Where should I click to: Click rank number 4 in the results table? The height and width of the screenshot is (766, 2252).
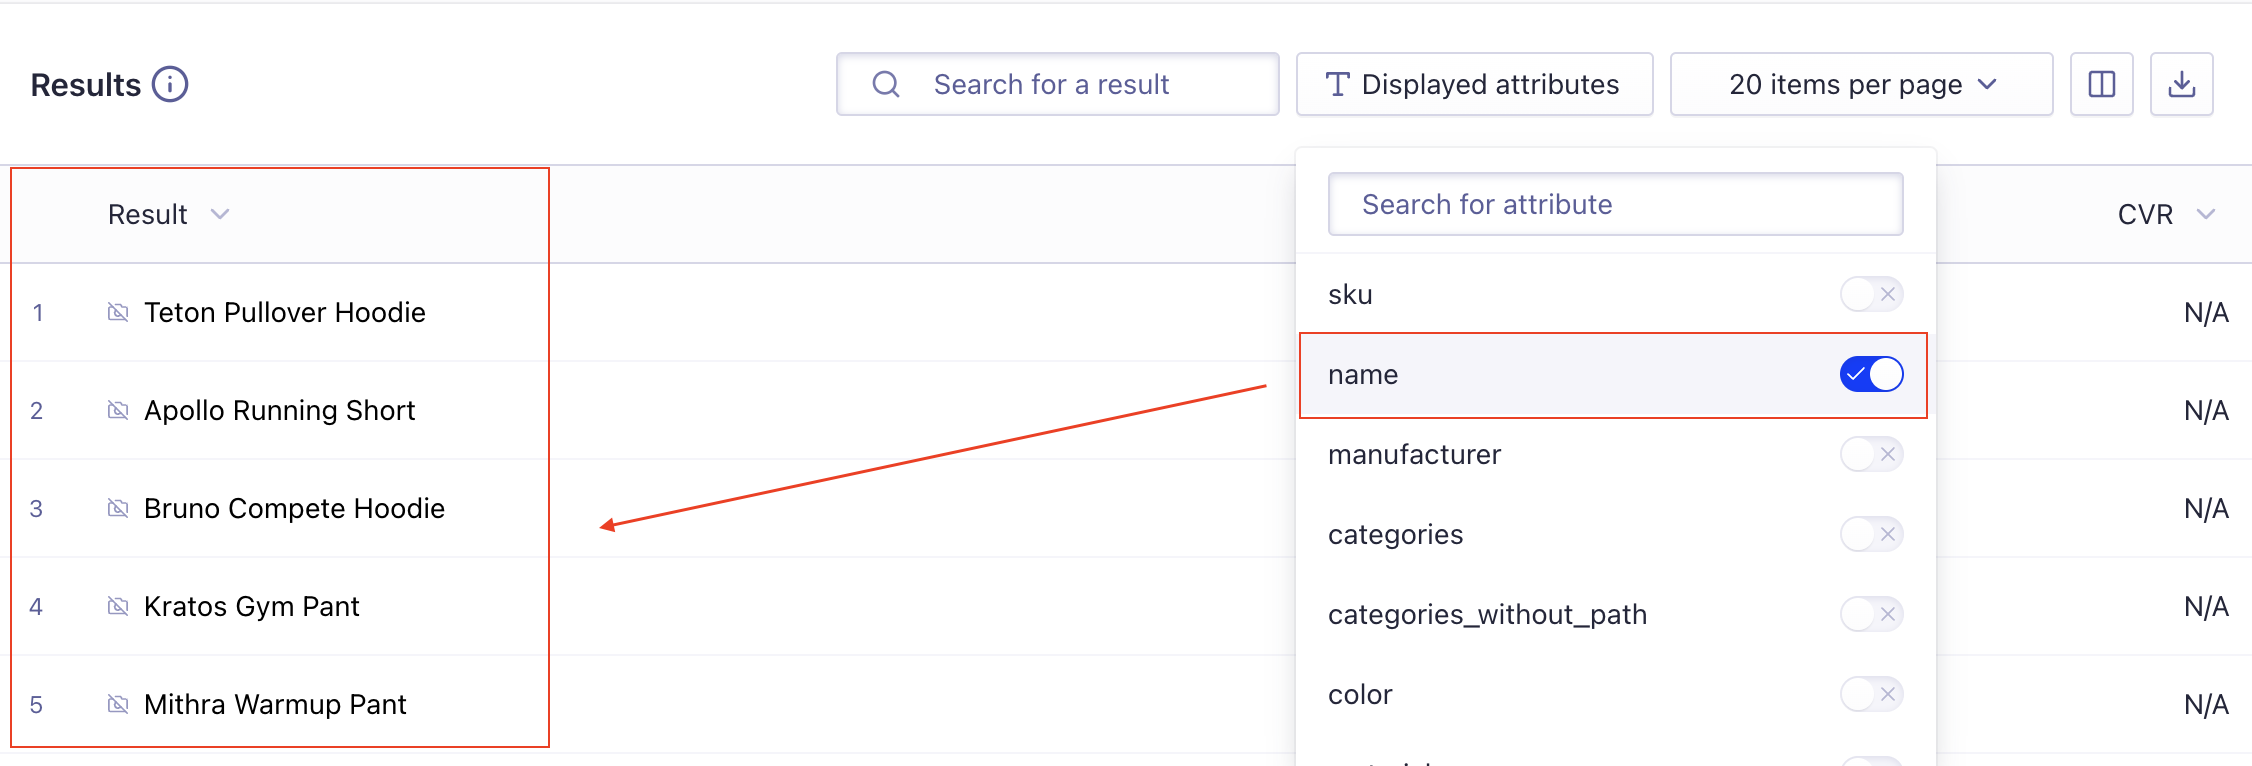pyautogui.click(x=37, y=607)
